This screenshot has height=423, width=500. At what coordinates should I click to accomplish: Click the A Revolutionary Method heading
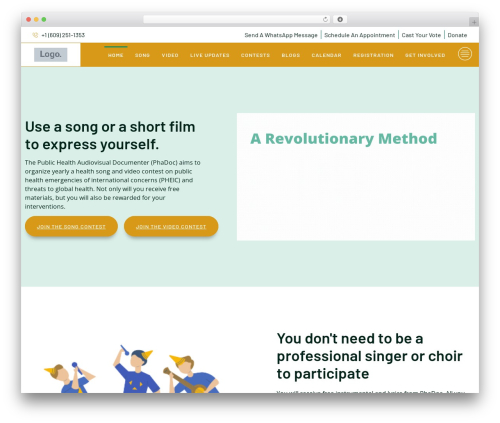[x=343, y=139]
